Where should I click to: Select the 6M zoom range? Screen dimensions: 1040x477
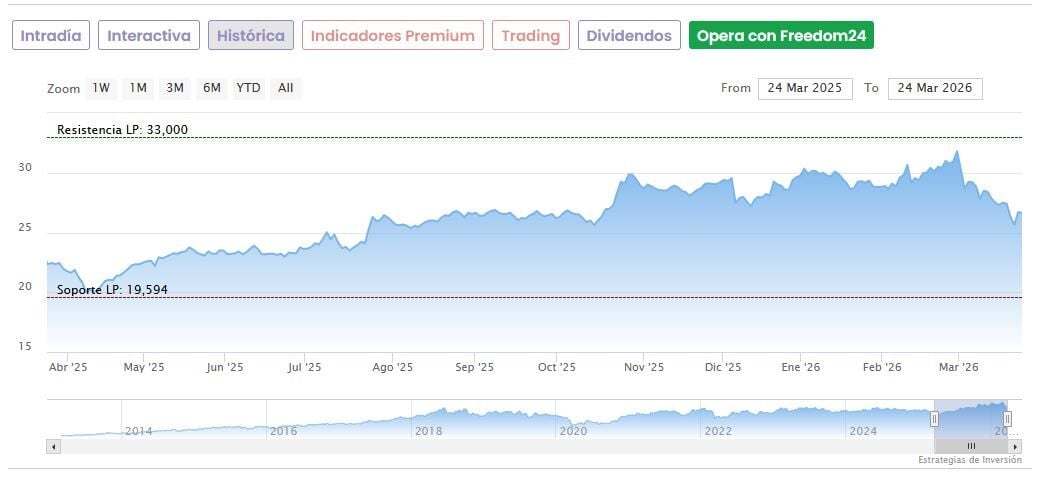(x=212, y=88)
